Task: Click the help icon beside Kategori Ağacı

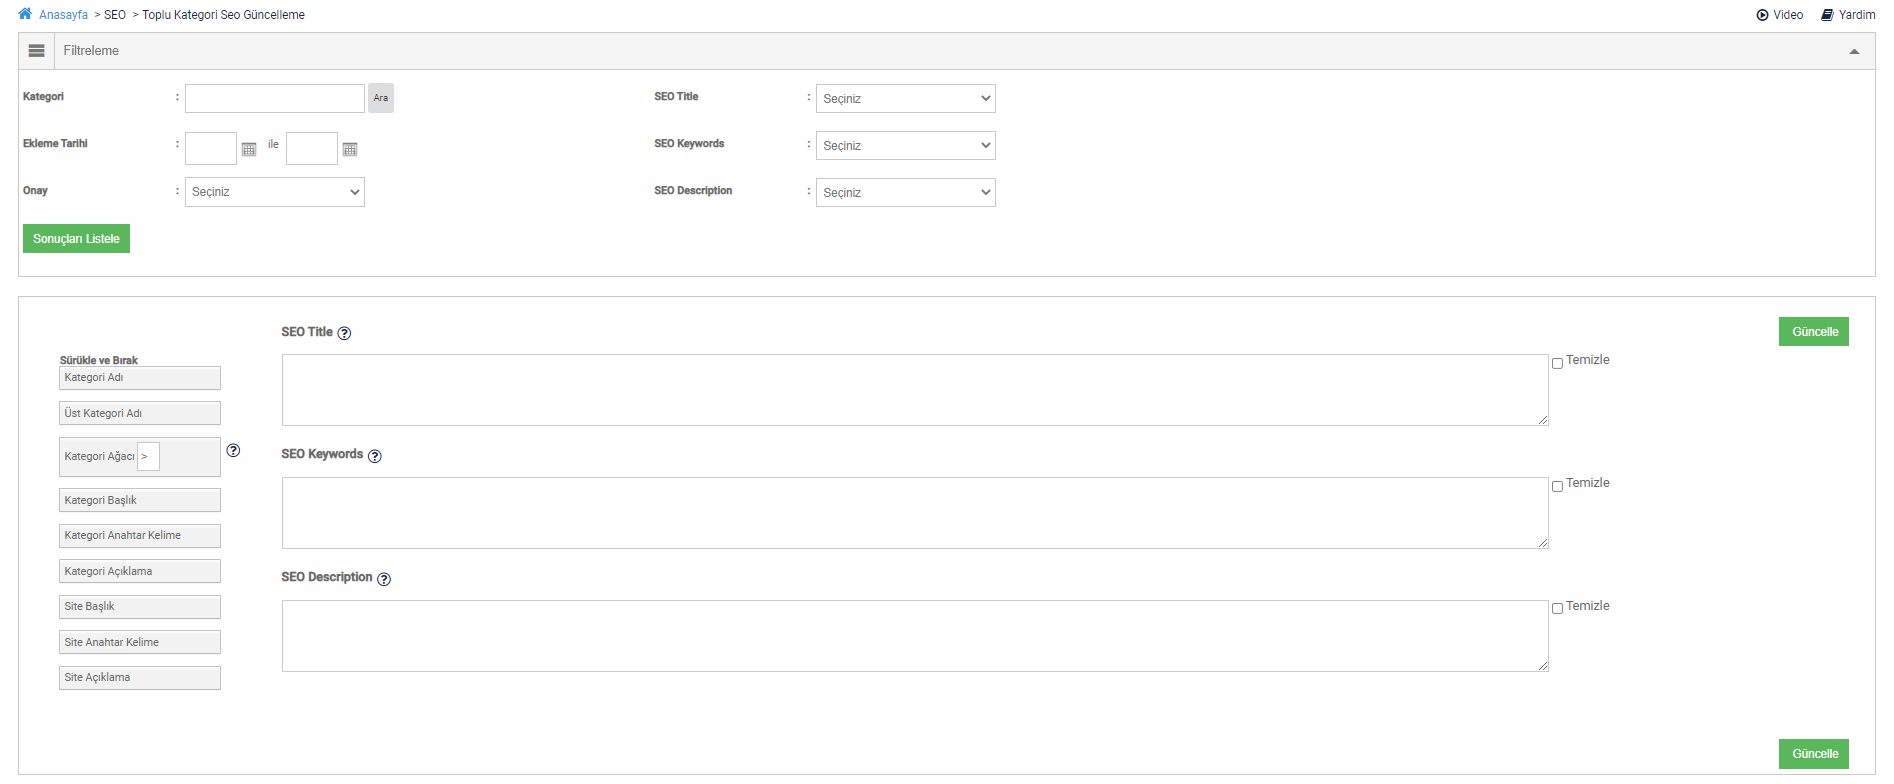Action: pyautogui.click(x=233, y=451)
